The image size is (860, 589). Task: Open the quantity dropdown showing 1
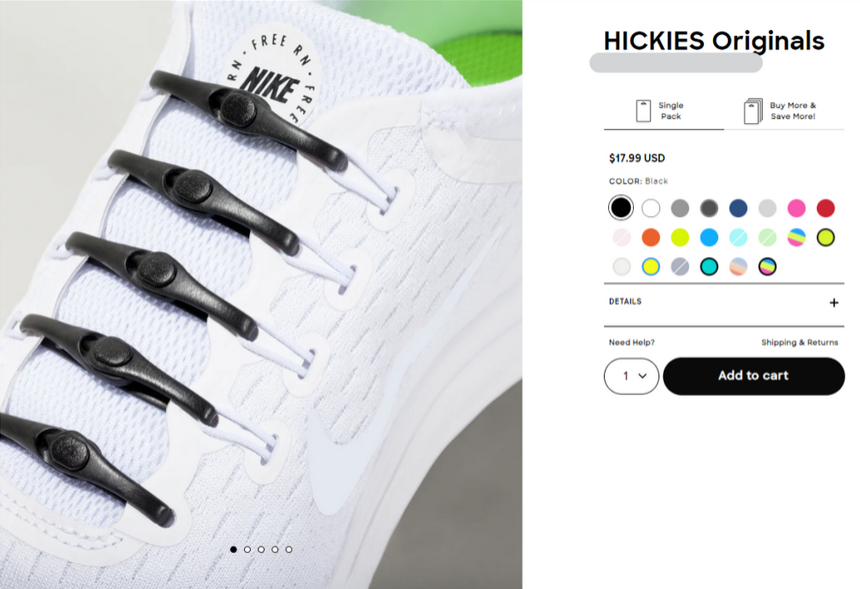[631, 376]
